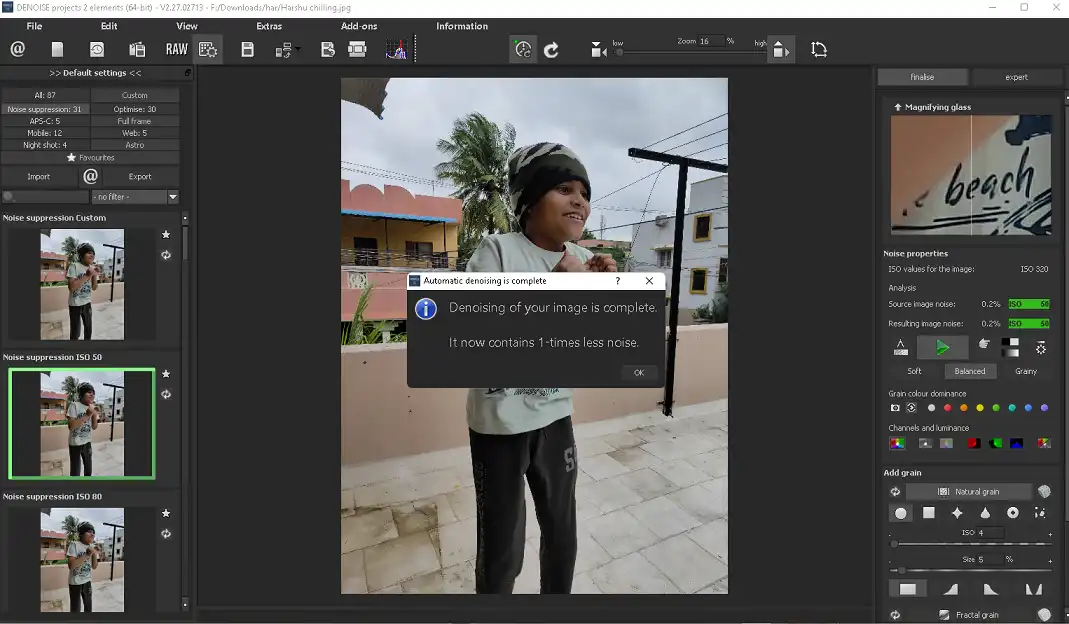Click the Import button
1069x624 pixels.
[39, 177]
